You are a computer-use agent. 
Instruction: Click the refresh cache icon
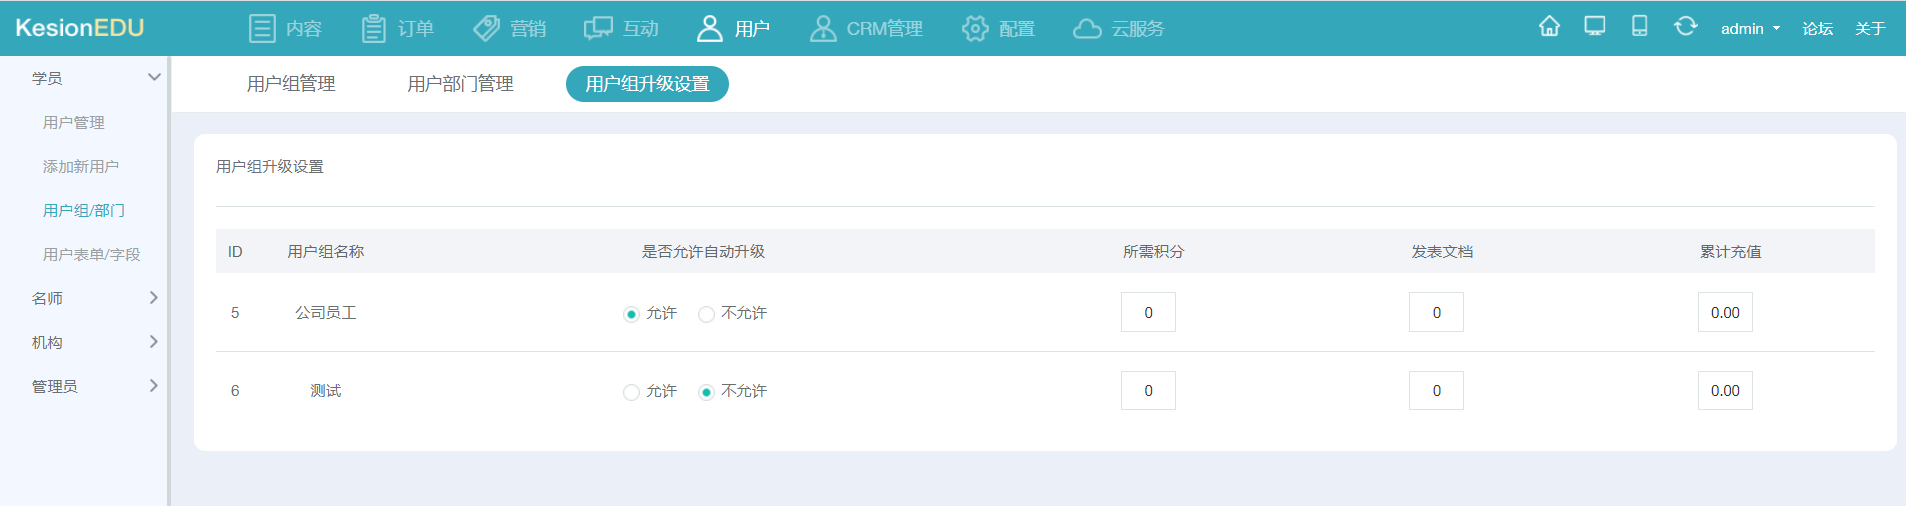[x=1685, y=27]
